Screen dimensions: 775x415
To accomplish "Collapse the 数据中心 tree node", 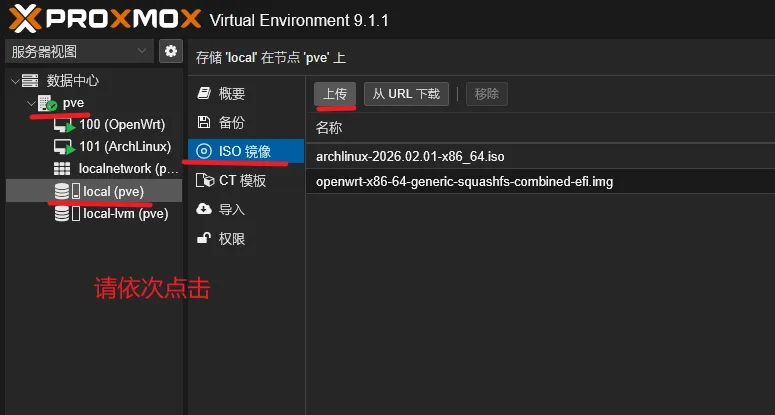I will point(13,81).
